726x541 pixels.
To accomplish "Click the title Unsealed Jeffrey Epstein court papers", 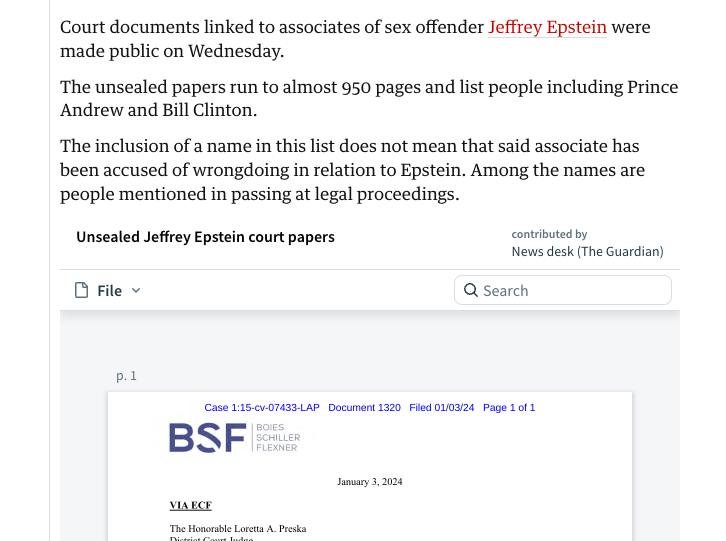I will [x=205, y=237].
